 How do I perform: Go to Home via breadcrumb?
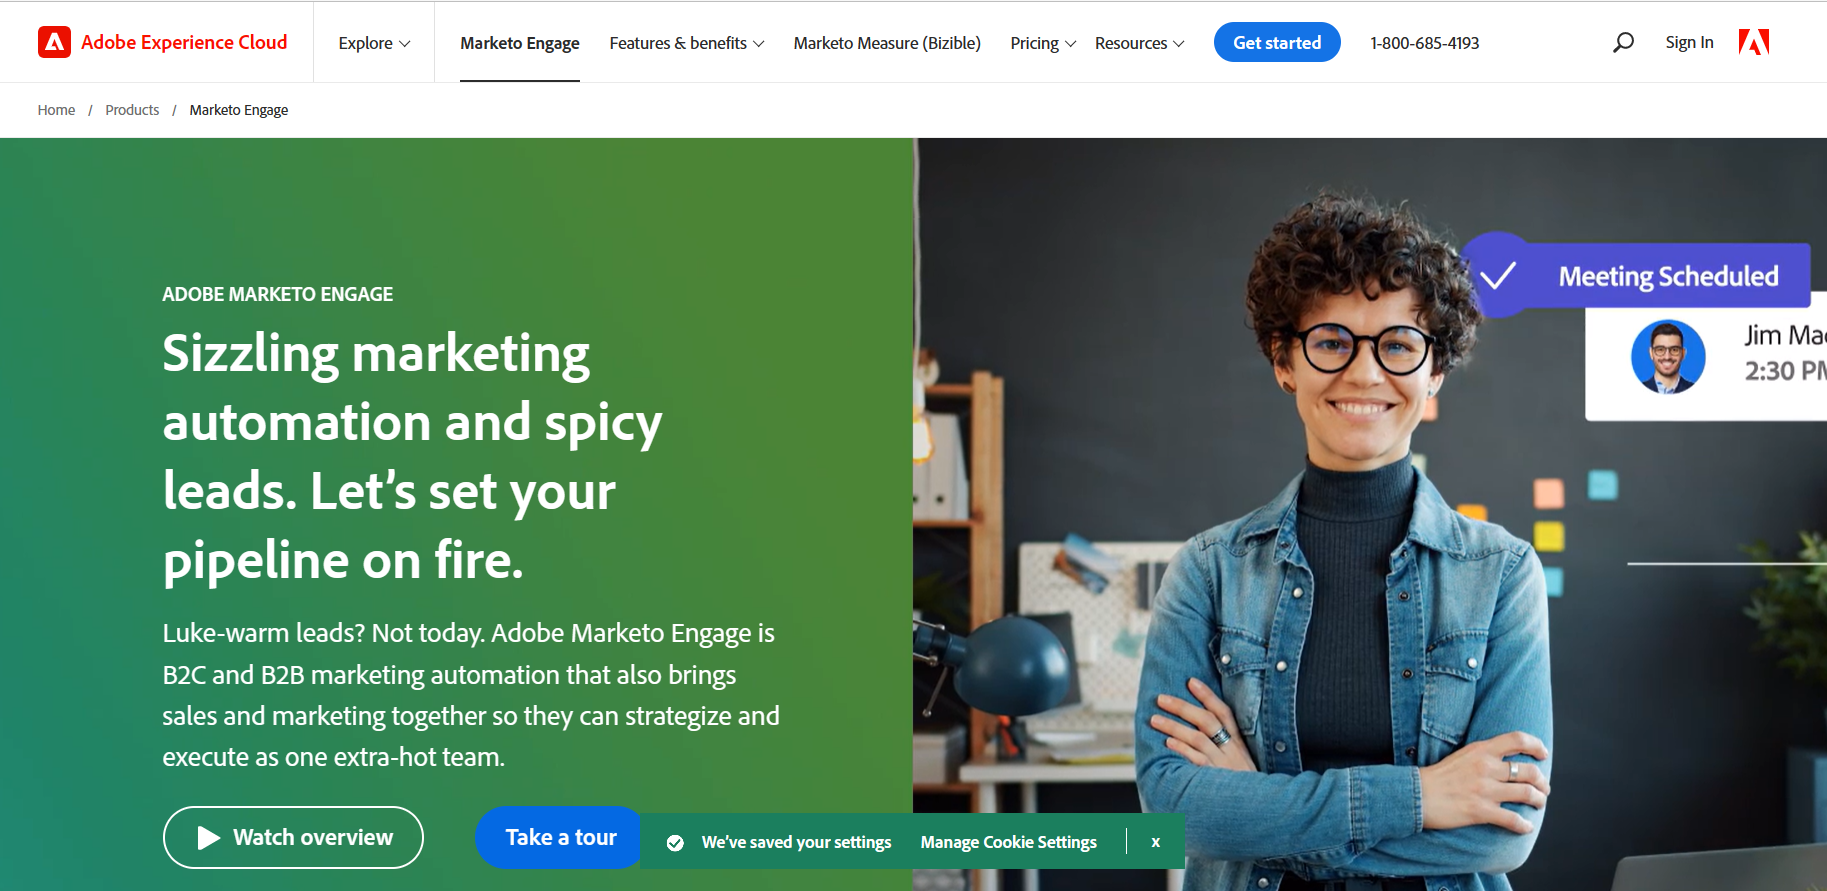click(56, 110)
